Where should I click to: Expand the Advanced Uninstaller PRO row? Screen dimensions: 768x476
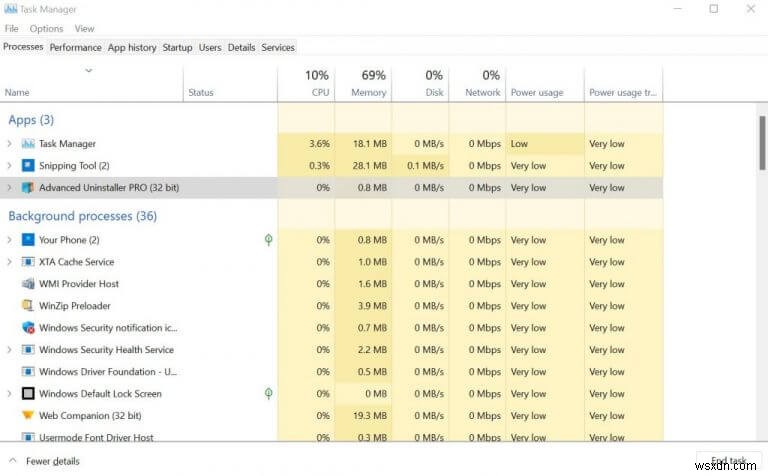tap(9, 188)
